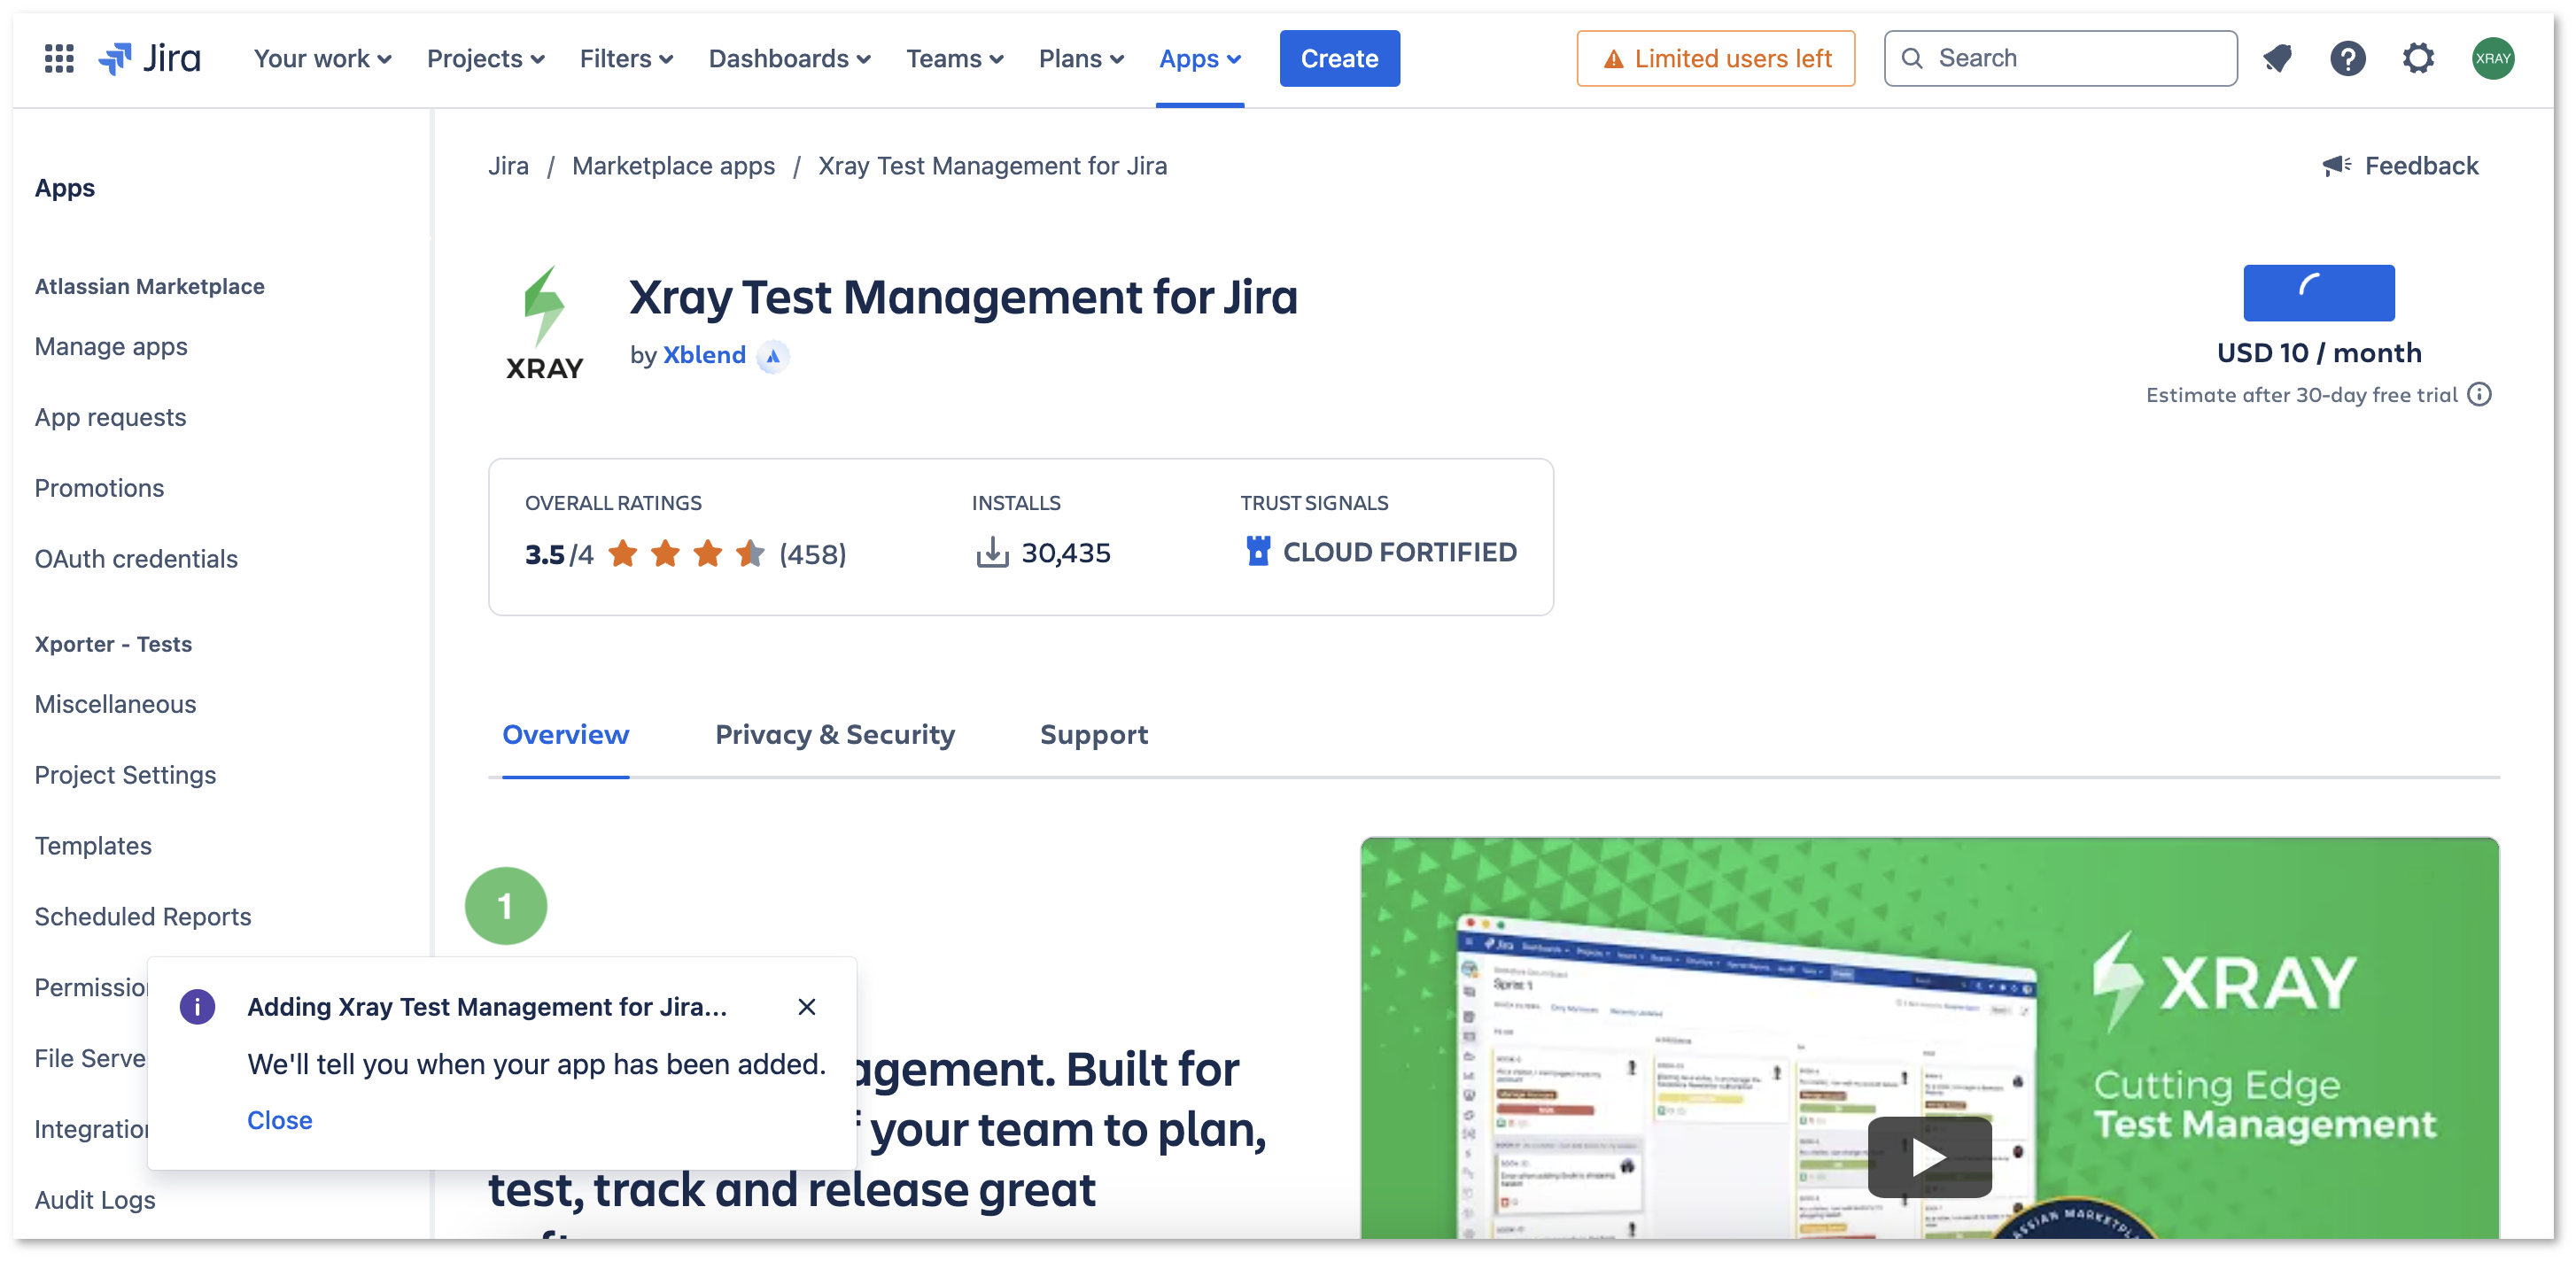Click the rating stars
The width and height of the screenshot is (2576, 1261).
click(686, 553)
